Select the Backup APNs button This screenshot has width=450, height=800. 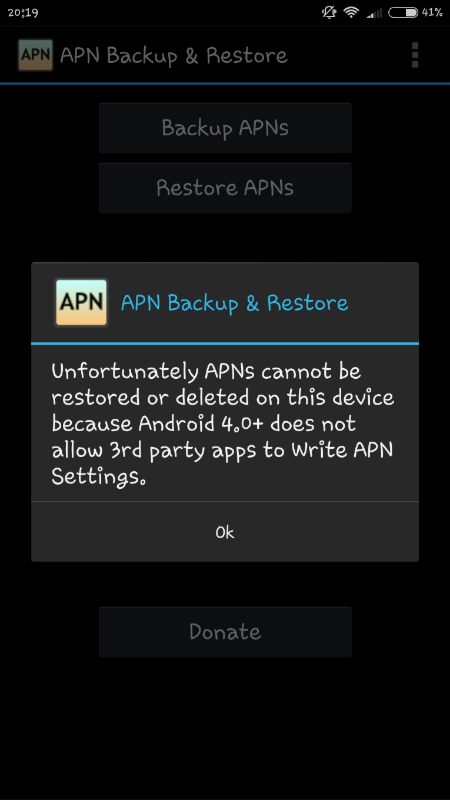click(225, 128)
